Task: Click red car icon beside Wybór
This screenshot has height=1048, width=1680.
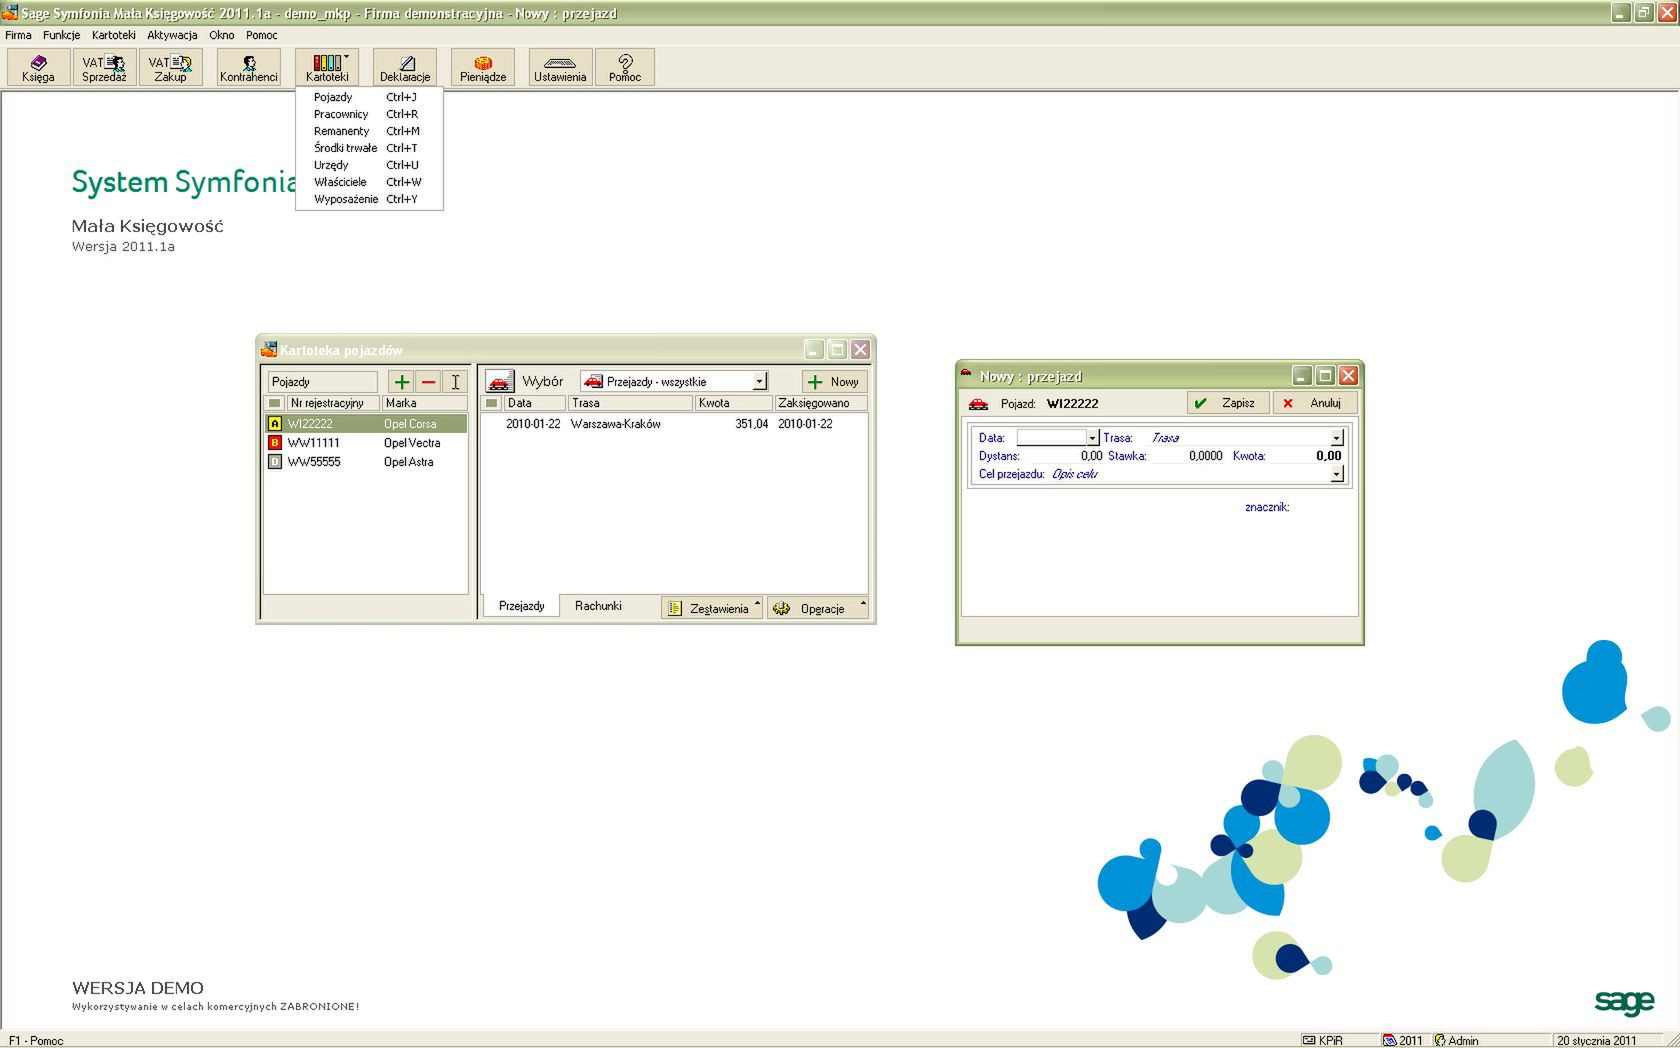Action: tap(499, 382)
